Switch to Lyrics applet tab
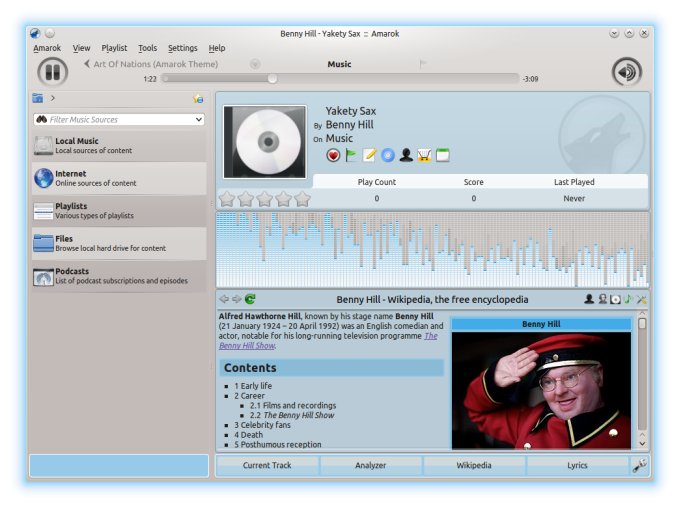The width and height of the screenshot is (680, 508). tap(577, 465)
